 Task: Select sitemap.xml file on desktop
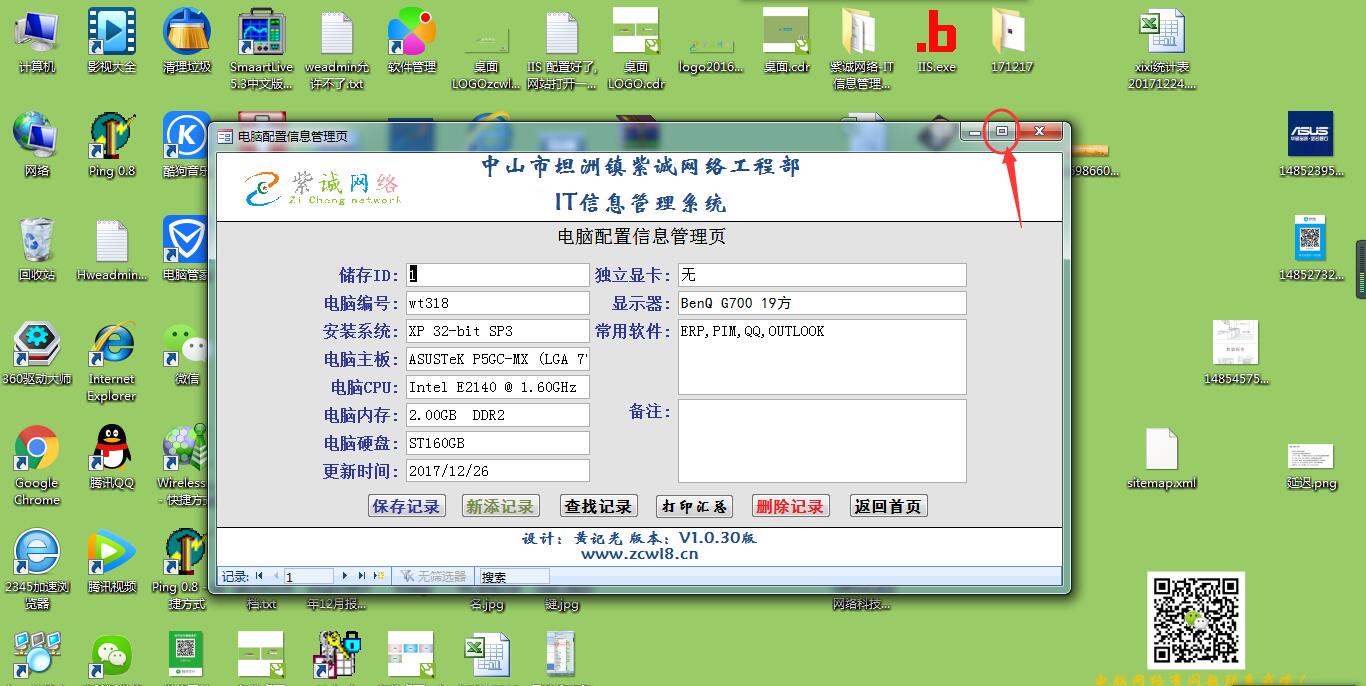pyautogui.click(x=1161, y=457)
